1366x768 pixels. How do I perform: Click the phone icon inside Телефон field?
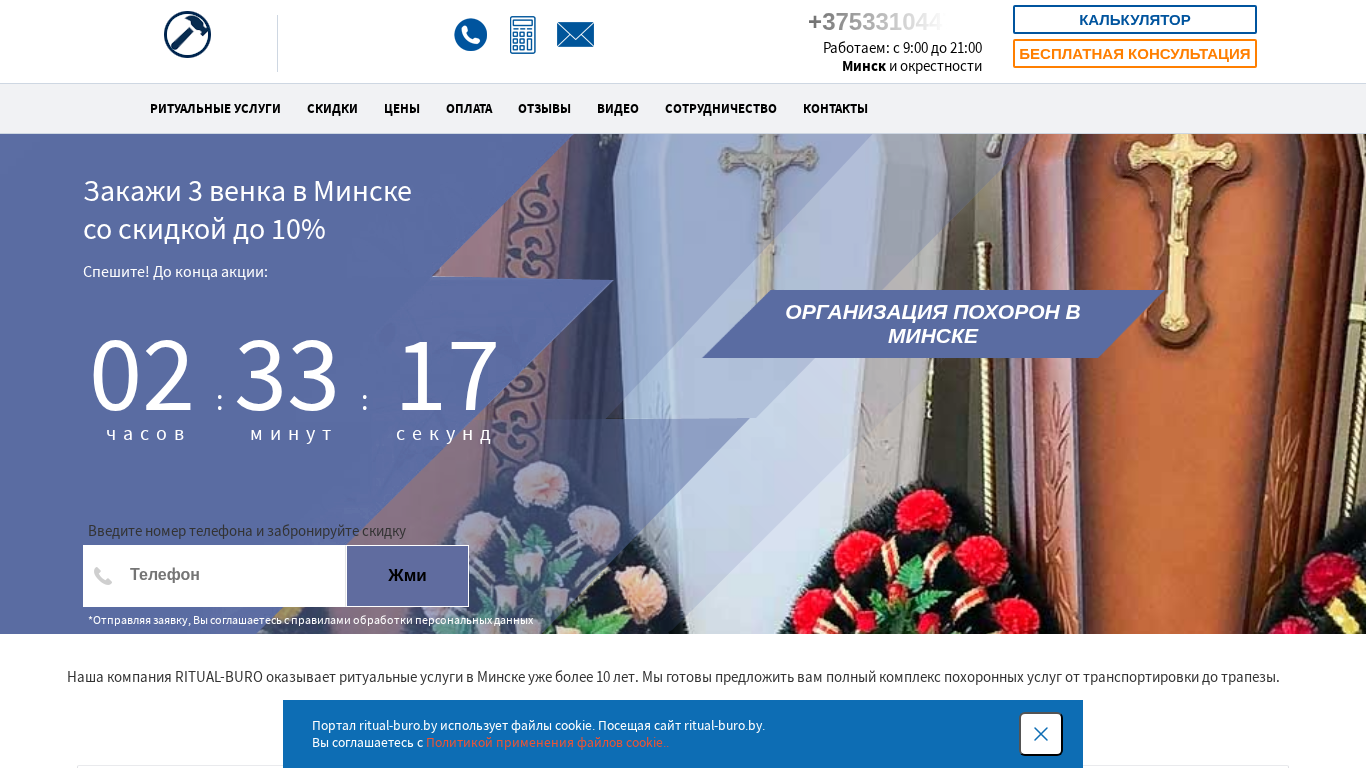tap(103, 576)
